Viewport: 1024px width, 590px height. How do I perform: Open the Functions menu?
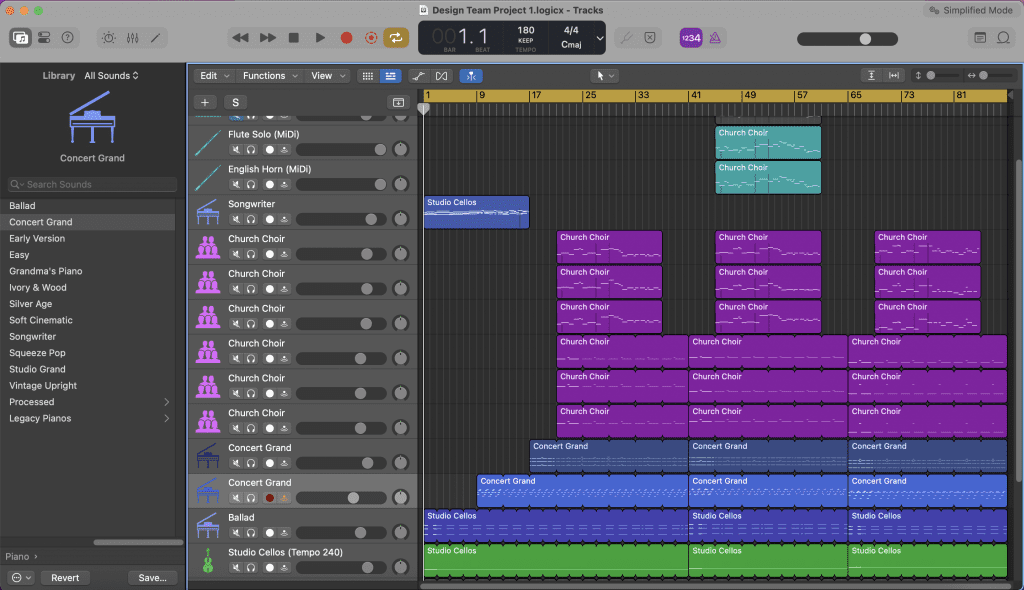266,75
